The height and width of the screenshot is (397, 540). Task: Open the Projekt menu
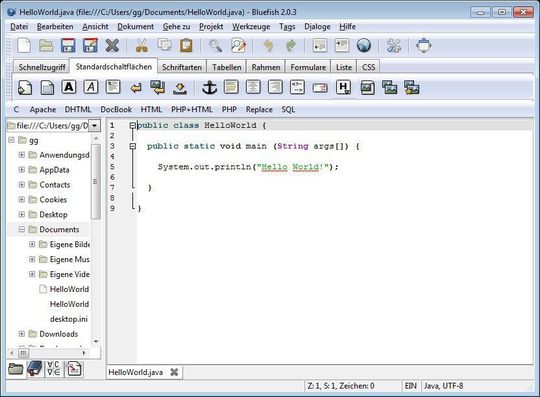211,27
